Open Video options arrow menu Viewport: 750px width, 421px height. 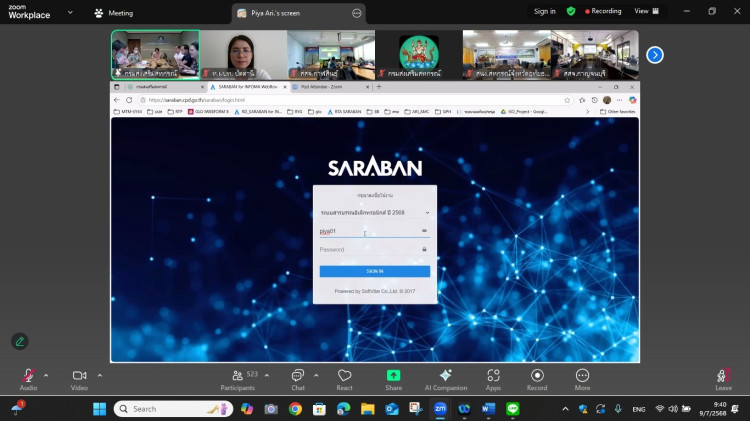coord(99,375)
